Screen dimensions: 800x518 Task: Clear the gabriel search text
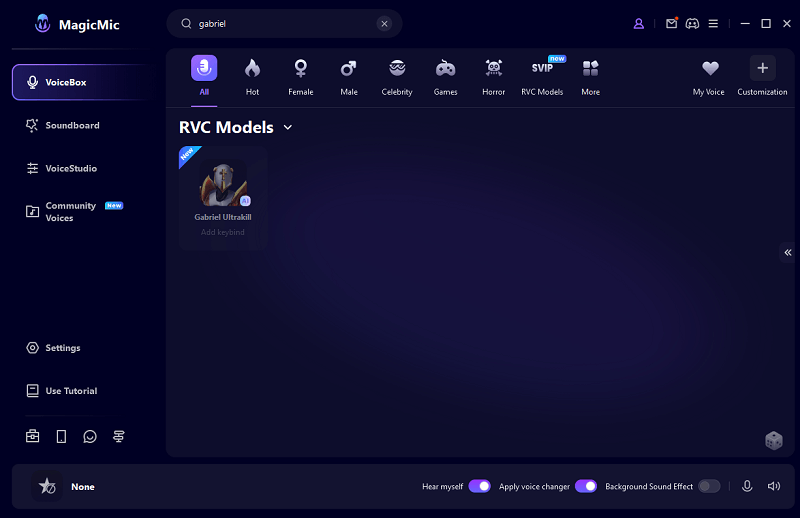coord(384,24)
